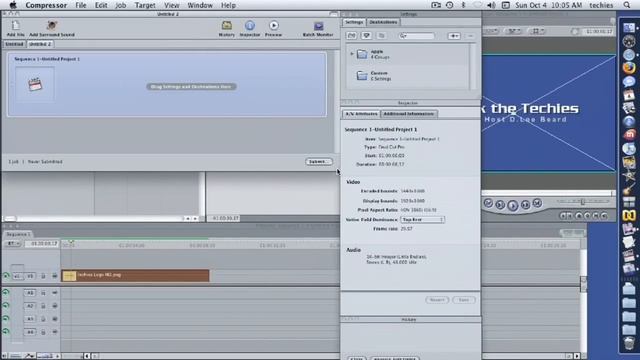640x360 pixels.
Task: Click the Finder icon in the Dock
Action: 629,28
